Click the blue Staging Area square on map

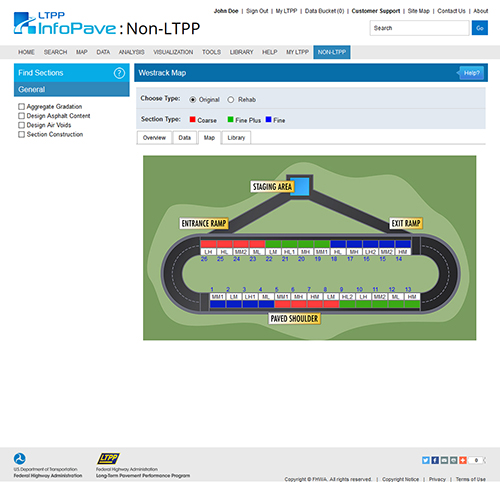point(300,187)
